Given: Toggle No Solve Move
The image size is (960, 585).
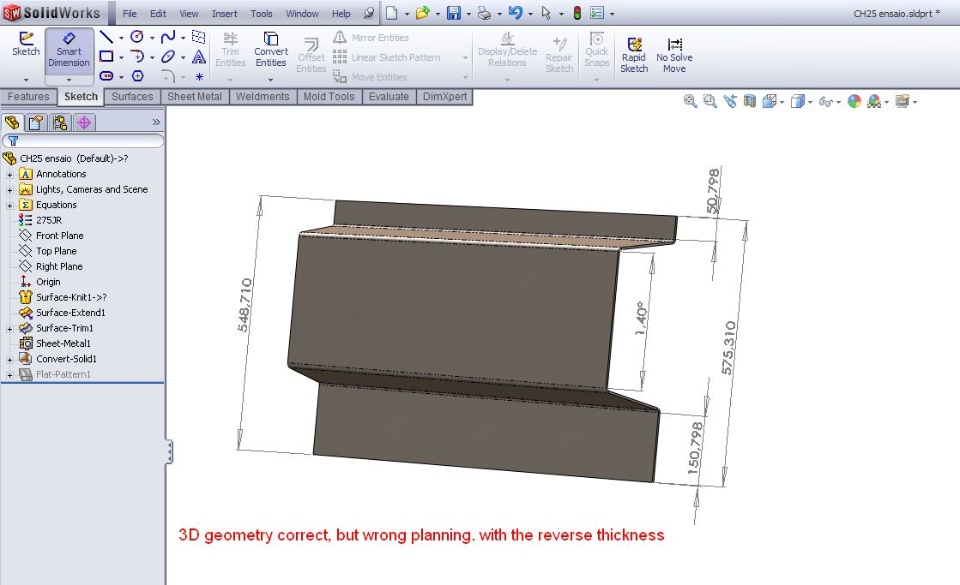Looking at the screenshot, I should tap(674, 56).
